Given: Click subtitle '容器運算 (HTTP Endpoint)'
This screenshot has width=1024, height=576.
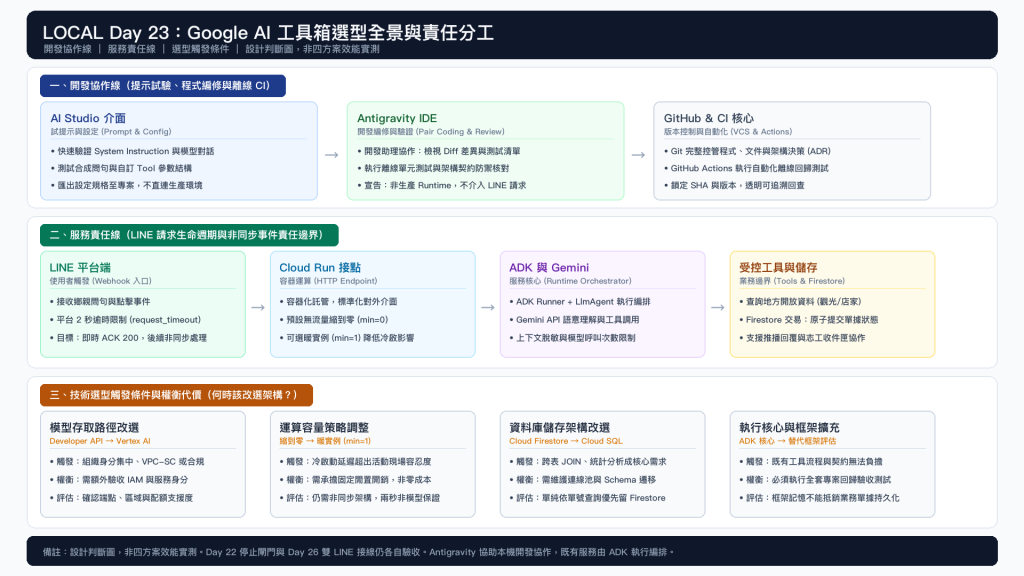Looking at the screenshot, I should click(x=328, y=281).
